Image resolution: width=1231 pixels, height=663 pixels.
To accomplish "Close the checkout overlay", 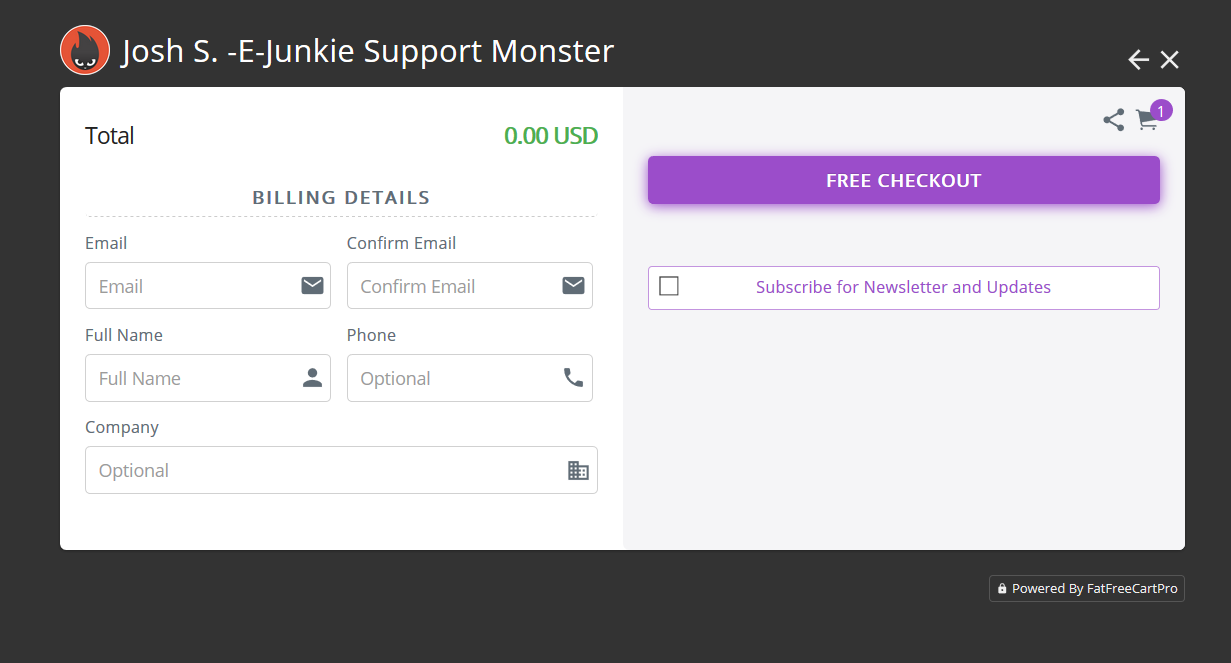I will point(1170,60).
